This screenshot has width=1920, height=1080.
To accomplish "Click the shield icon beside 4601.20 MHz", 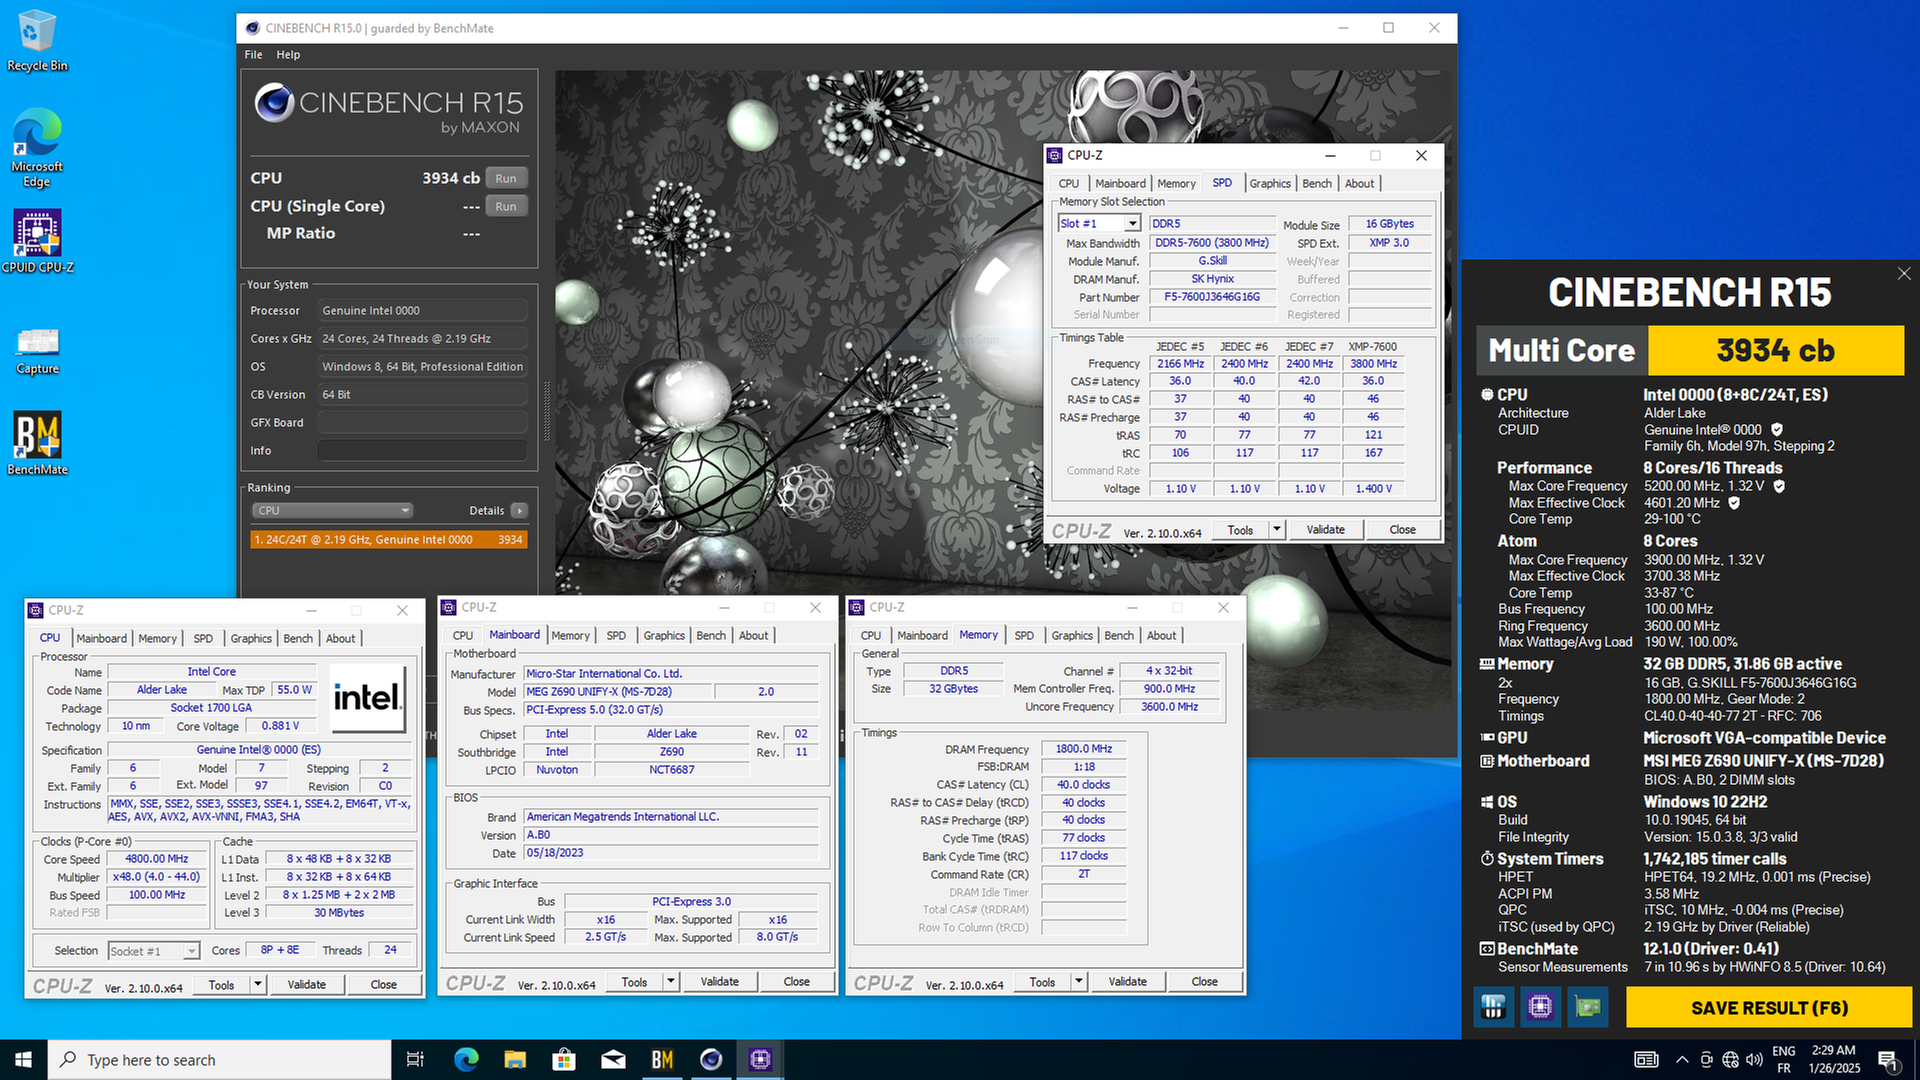I will [x=1734, y=503].
